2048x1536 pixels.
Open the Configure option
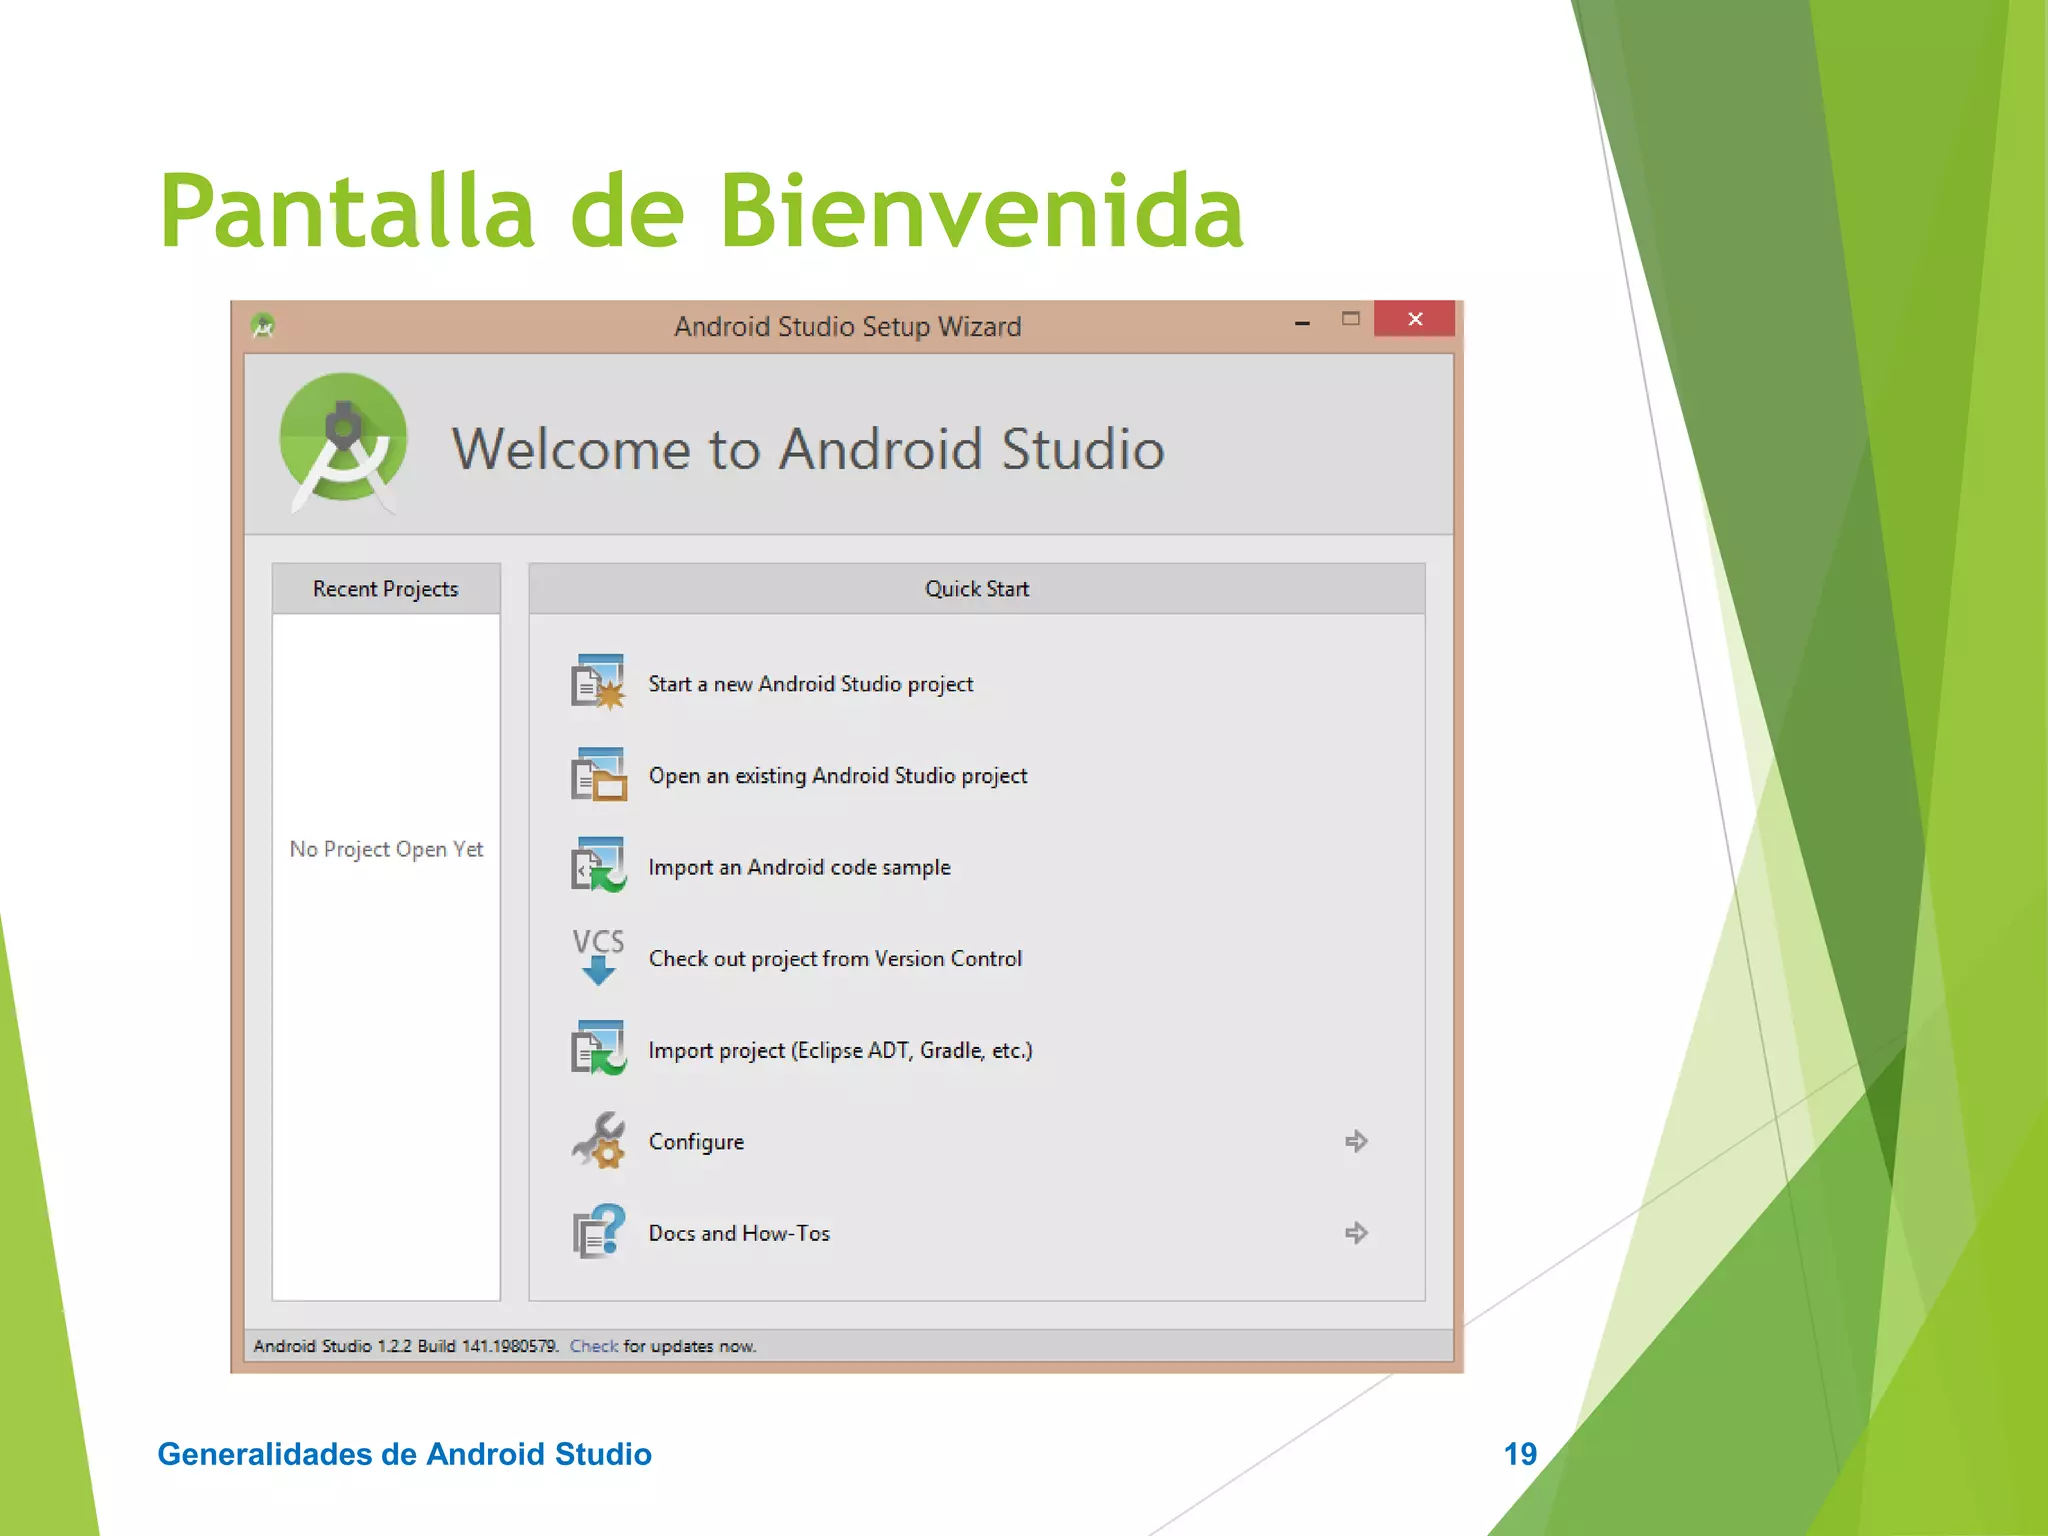pyautogui.click(x=696, y=1142)
